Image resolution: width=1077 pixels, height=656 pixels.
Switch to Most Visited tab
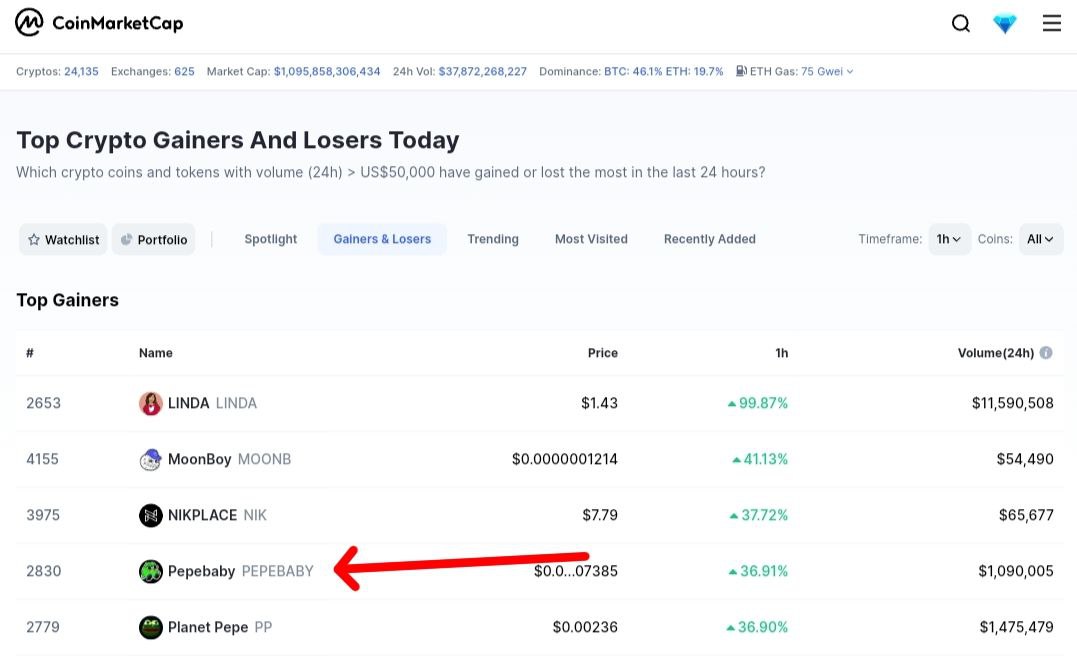591,239
